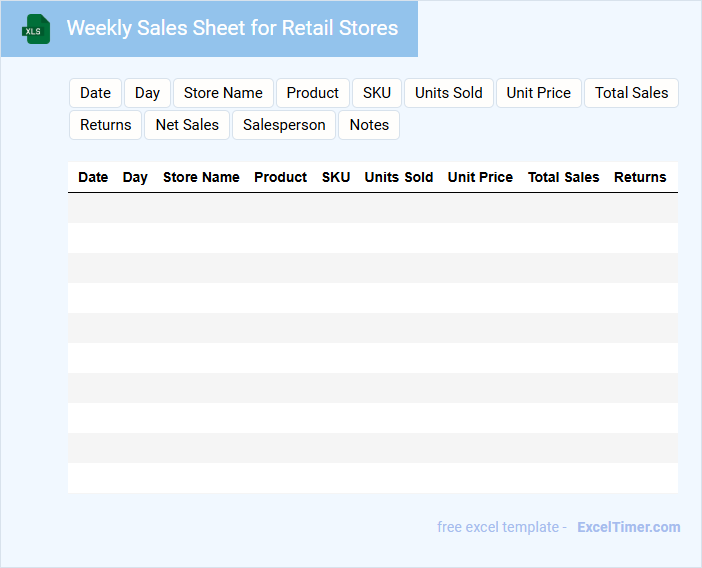Select the Notes tag chip
This screenshot has height=568, width=702.
point(369,125)
